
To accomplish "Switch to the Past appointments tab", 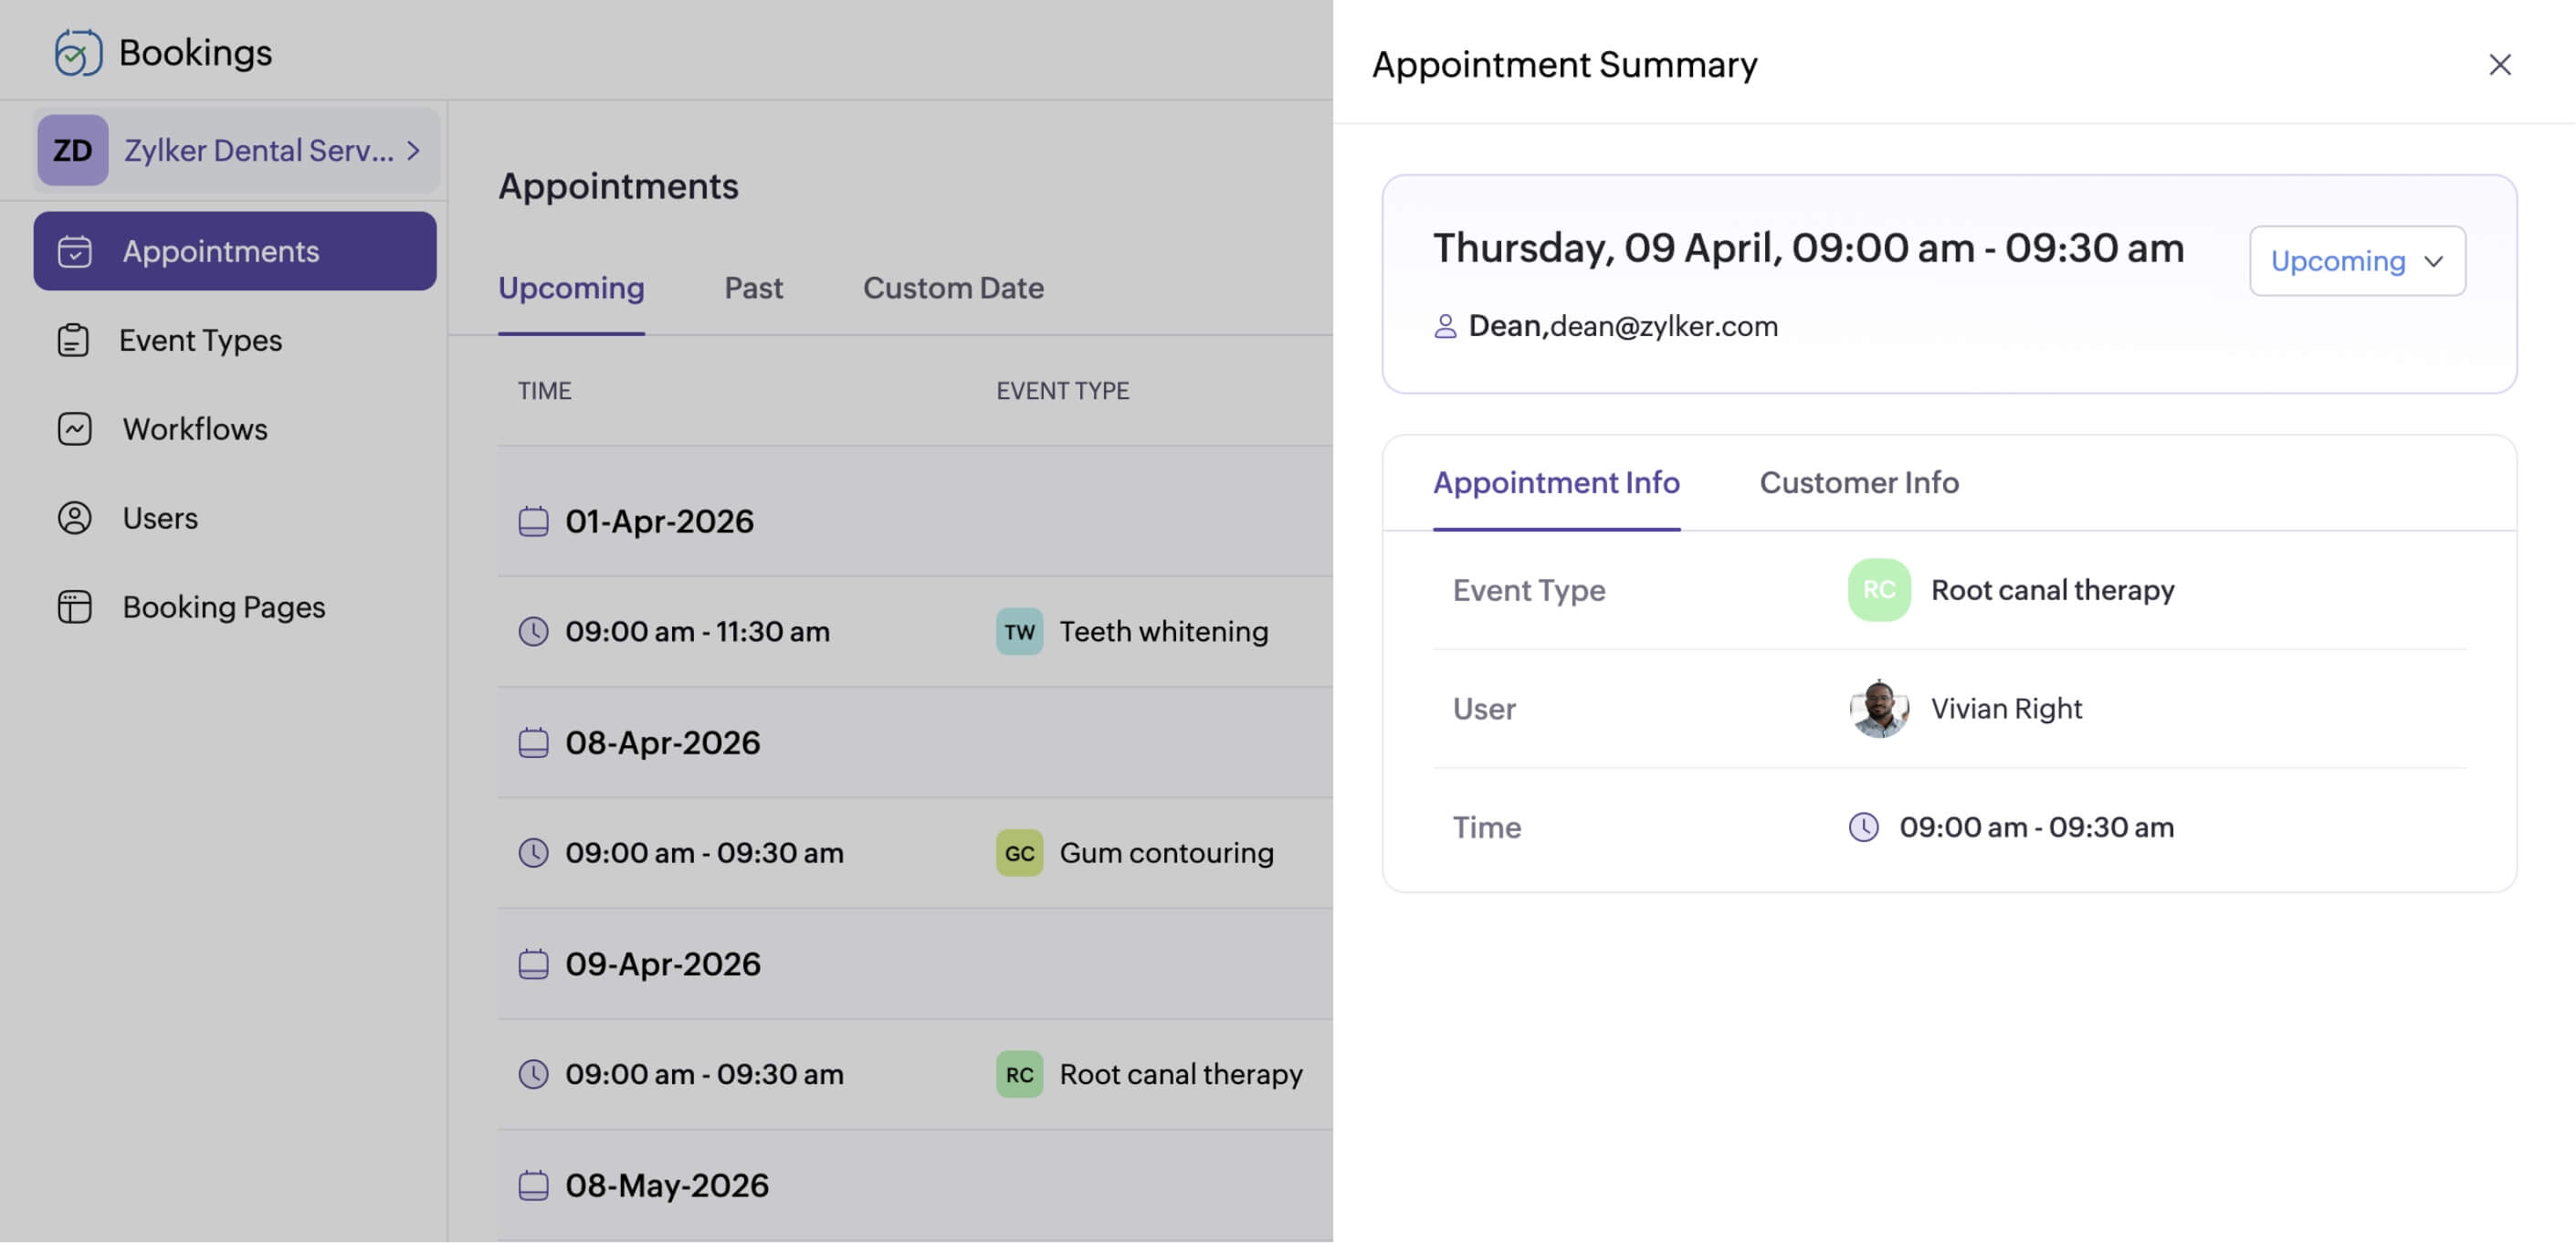I will coord(753,288).
